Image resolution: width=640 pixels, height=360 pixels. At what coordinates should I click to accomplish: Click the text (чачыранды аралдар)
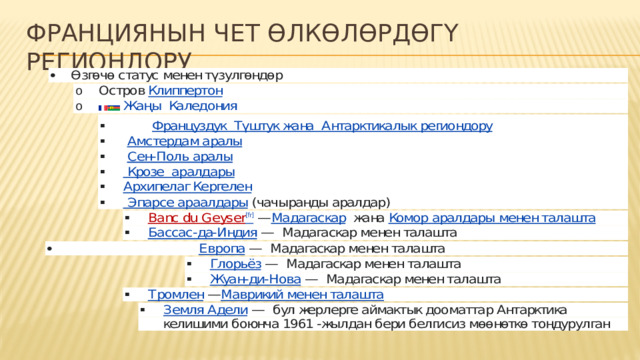[x=321, y=202]
